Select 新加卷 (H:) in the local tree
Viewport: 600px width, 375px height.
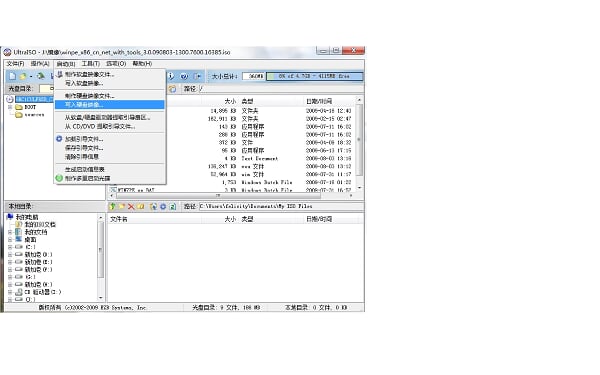click(39, 284)
